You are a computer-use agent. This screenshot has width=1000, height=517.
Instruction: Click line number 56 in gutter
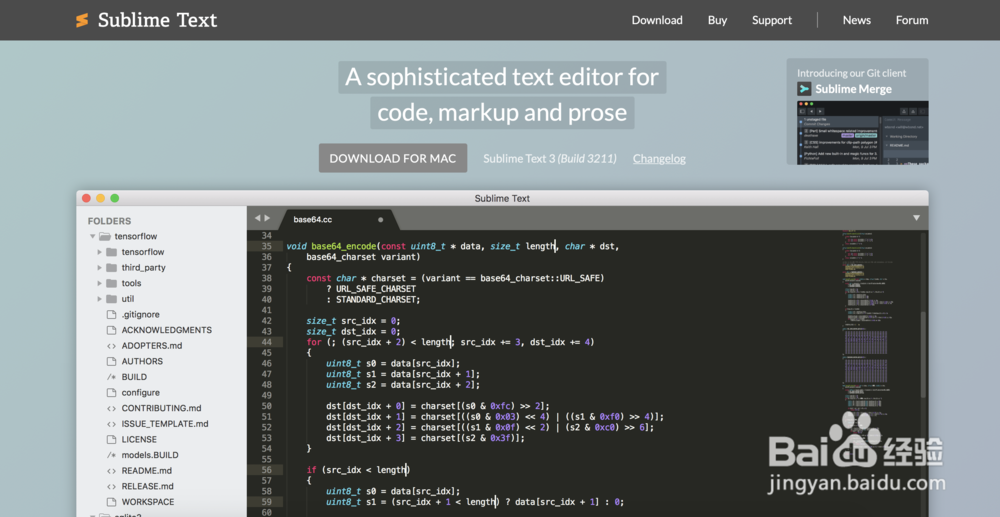click(266, 470)
